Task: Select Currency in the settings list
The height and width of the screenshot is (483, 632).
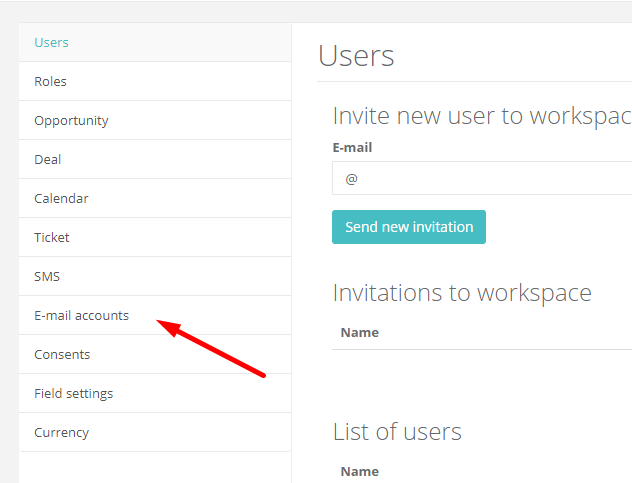Action: tap(155, 432)
